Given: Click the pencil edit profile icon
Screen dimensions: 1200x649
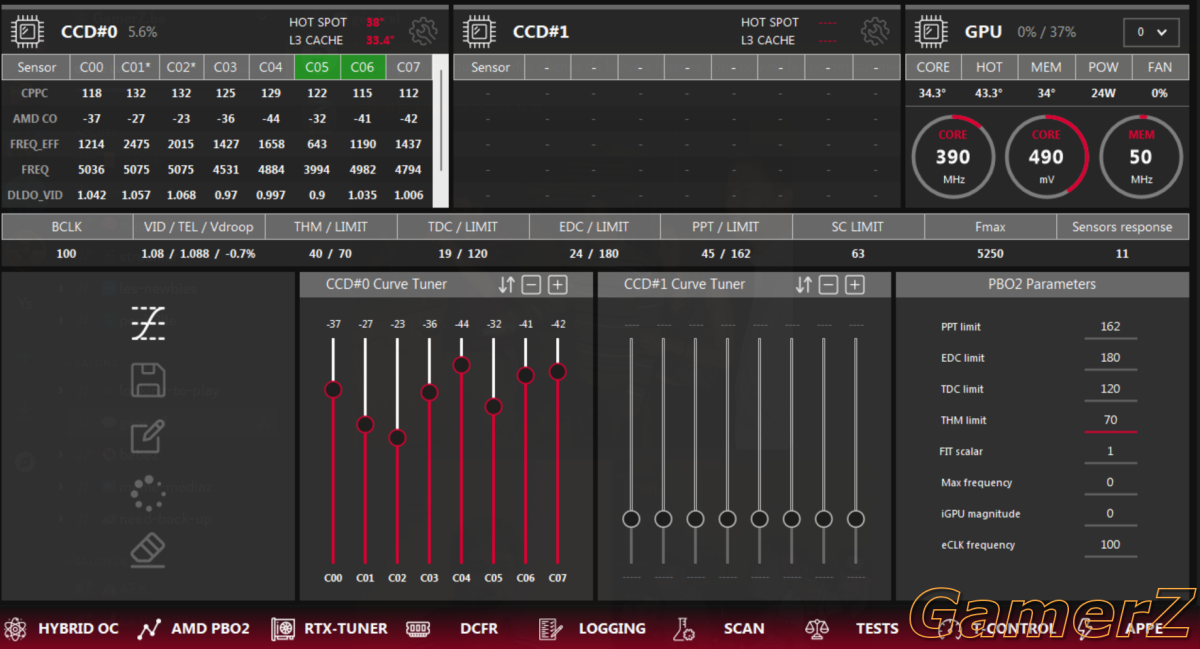Looking at the screenshot, I should (148, 437).
